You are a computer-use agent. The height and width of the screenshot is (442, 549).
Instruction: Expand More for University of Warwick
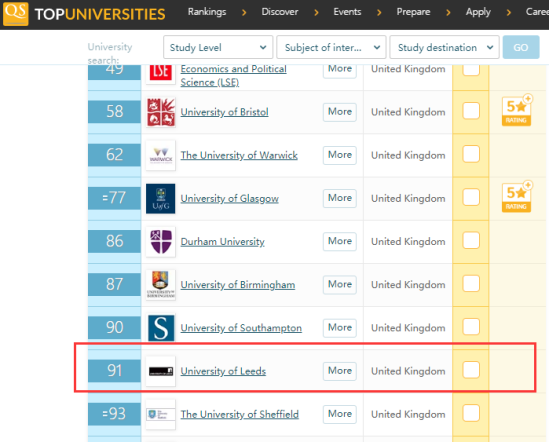click(x=340, y=155)
